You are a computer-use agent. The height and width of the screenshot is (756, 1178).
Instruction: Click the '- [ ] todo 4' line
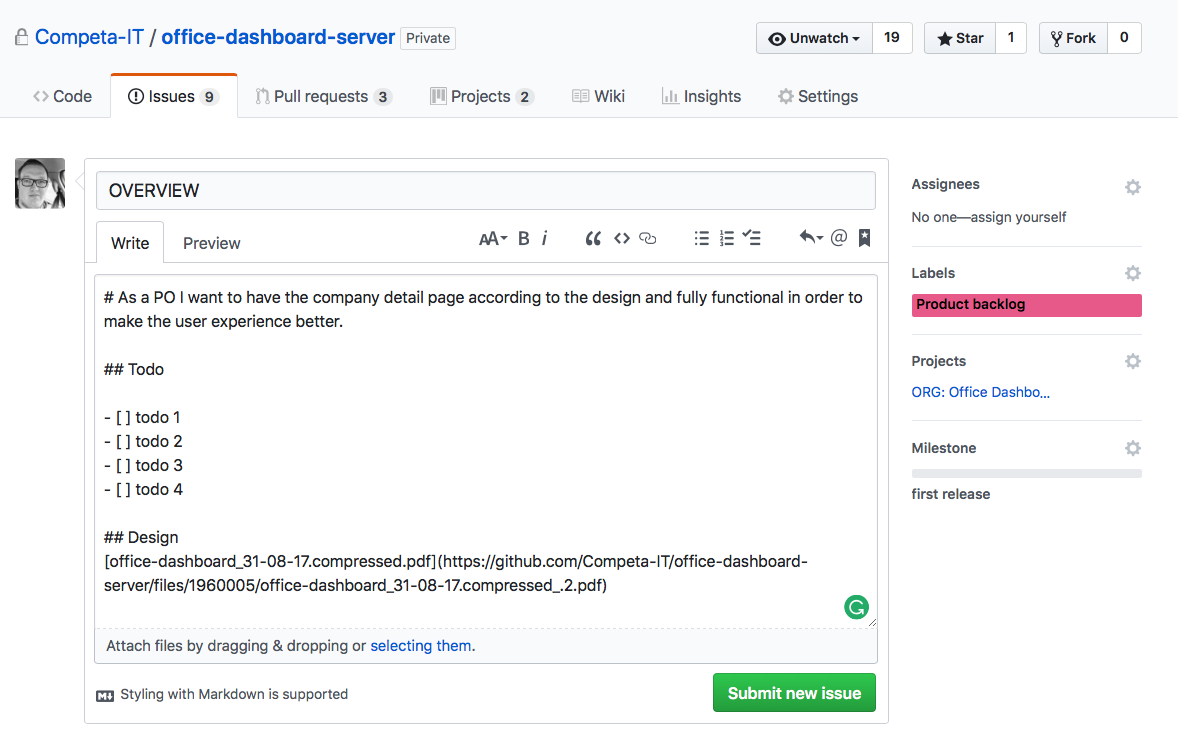tap(143, 489)
